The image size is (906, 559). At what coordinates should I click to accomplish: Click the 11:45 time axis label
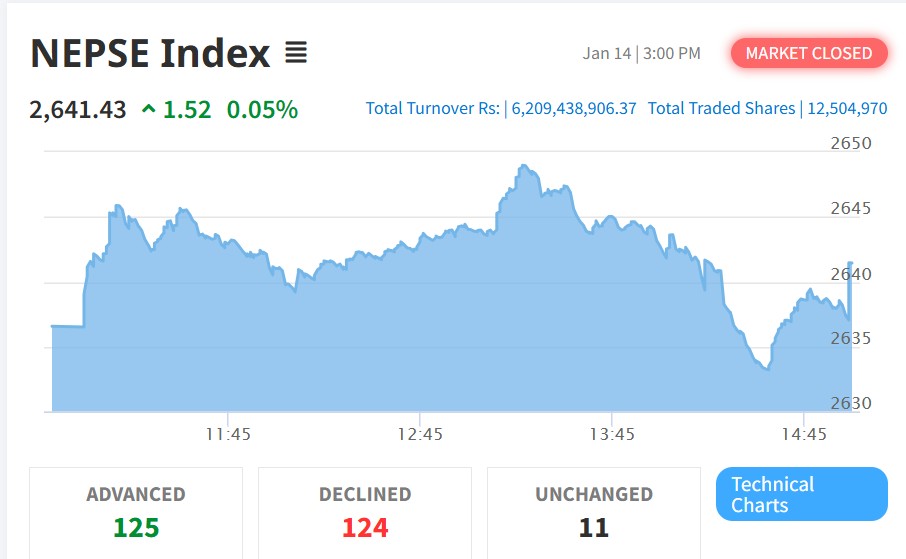pos(228,435)
